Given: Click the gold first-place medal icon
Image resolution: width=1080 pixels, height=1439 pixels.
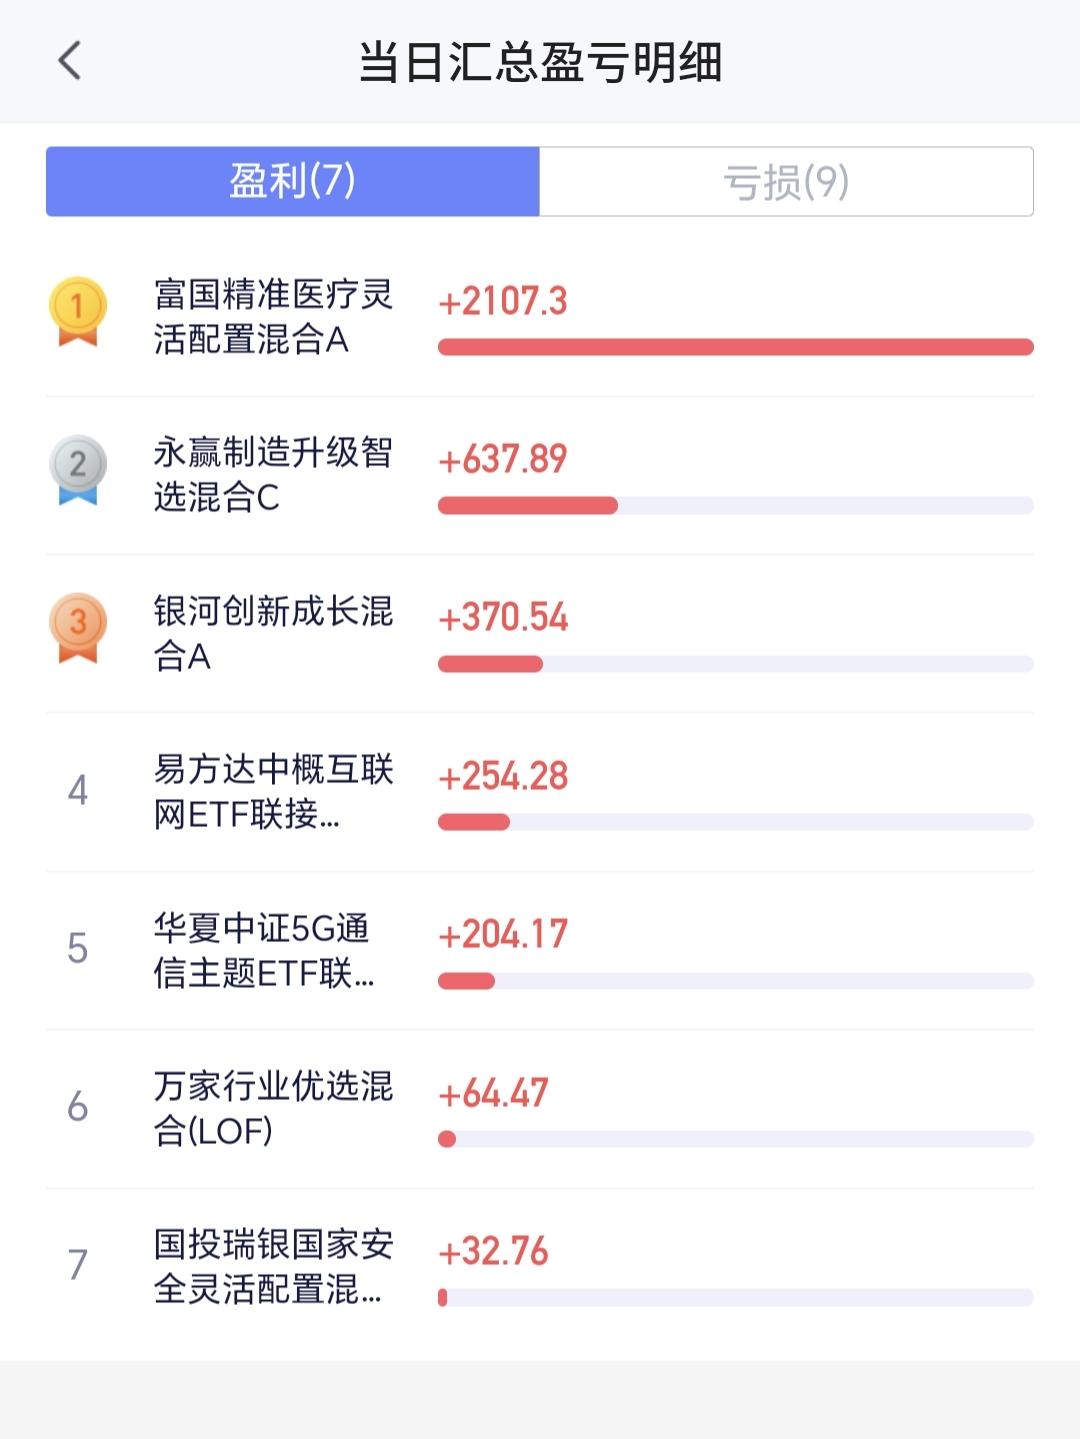Looking at the screenshot, I should [x=78, y=312].
